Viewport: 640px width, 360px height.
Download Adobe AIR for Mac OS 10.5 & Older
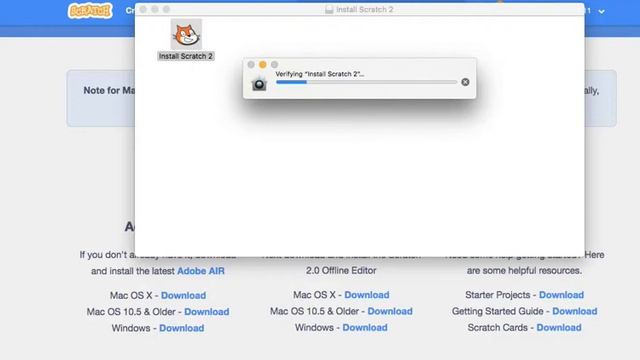click(x=207, y=312)
